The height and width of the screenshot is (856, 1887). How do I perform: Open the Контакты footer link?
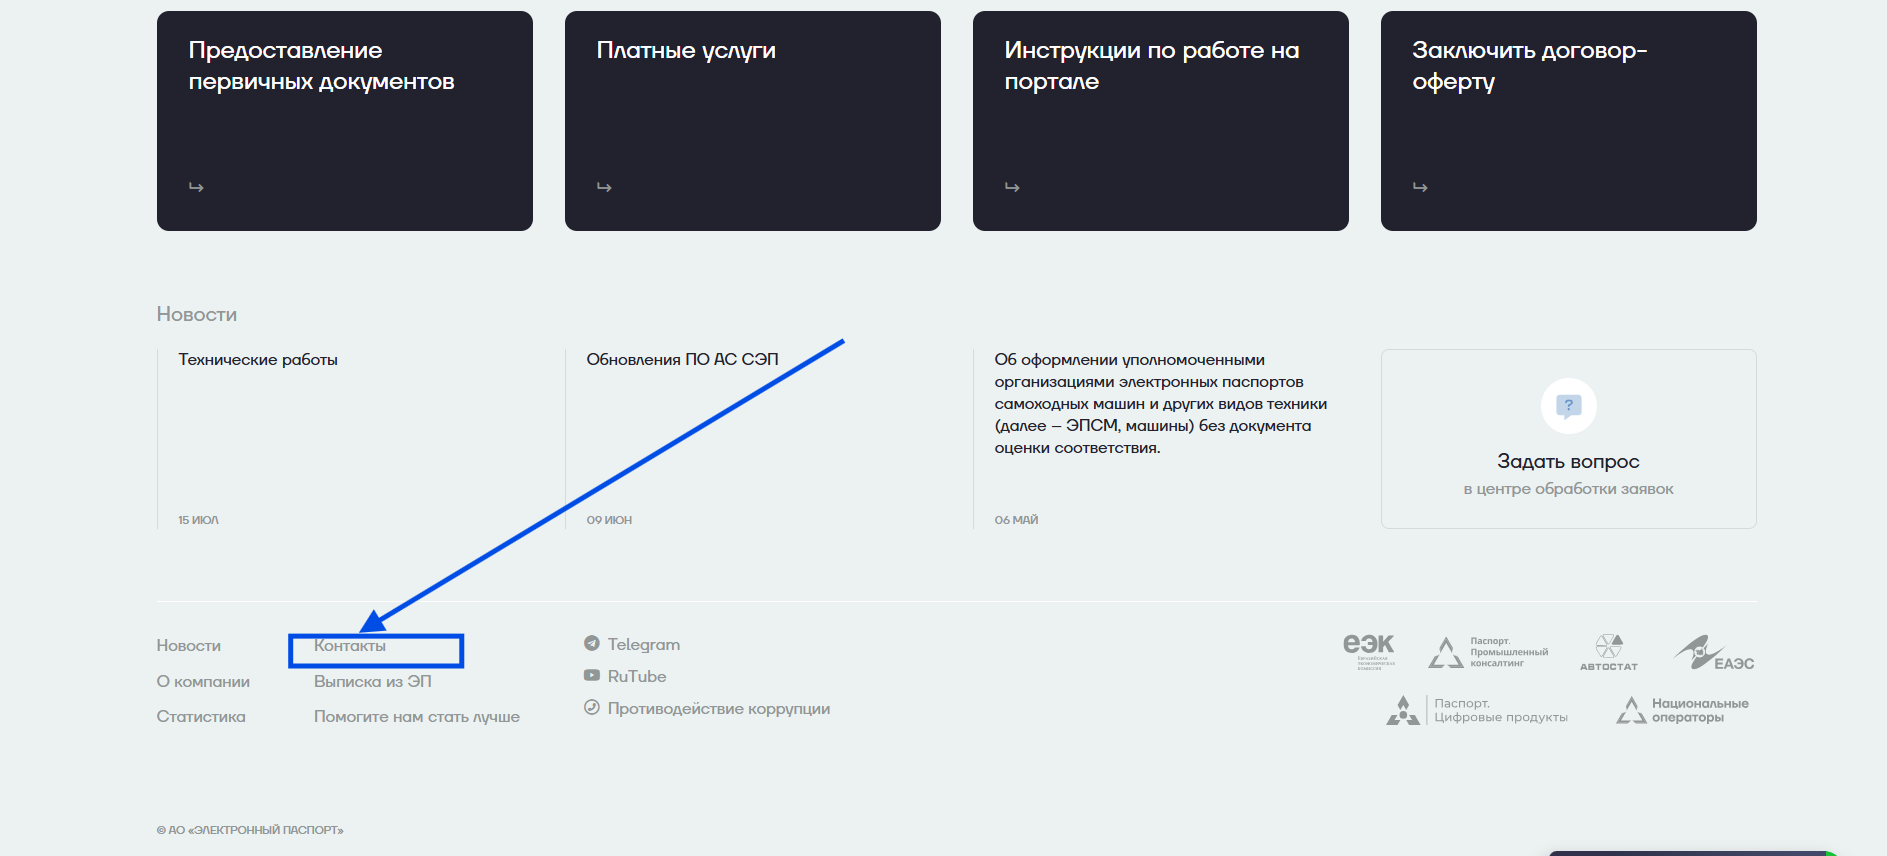tap(350, 646)
